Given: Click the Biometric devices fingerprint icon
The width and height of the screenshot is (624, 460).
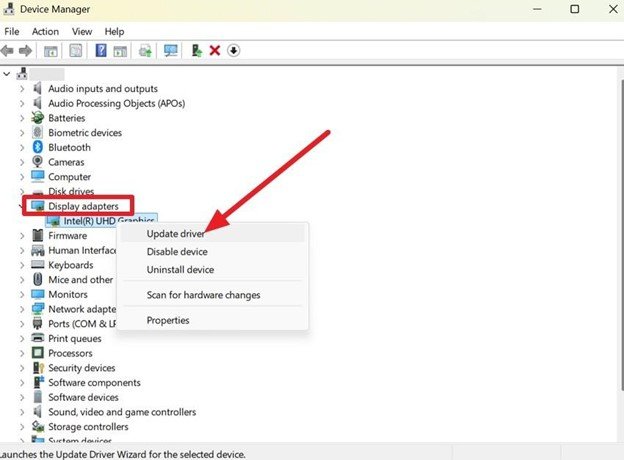Looking at the screenshot, I should [37, 133].
